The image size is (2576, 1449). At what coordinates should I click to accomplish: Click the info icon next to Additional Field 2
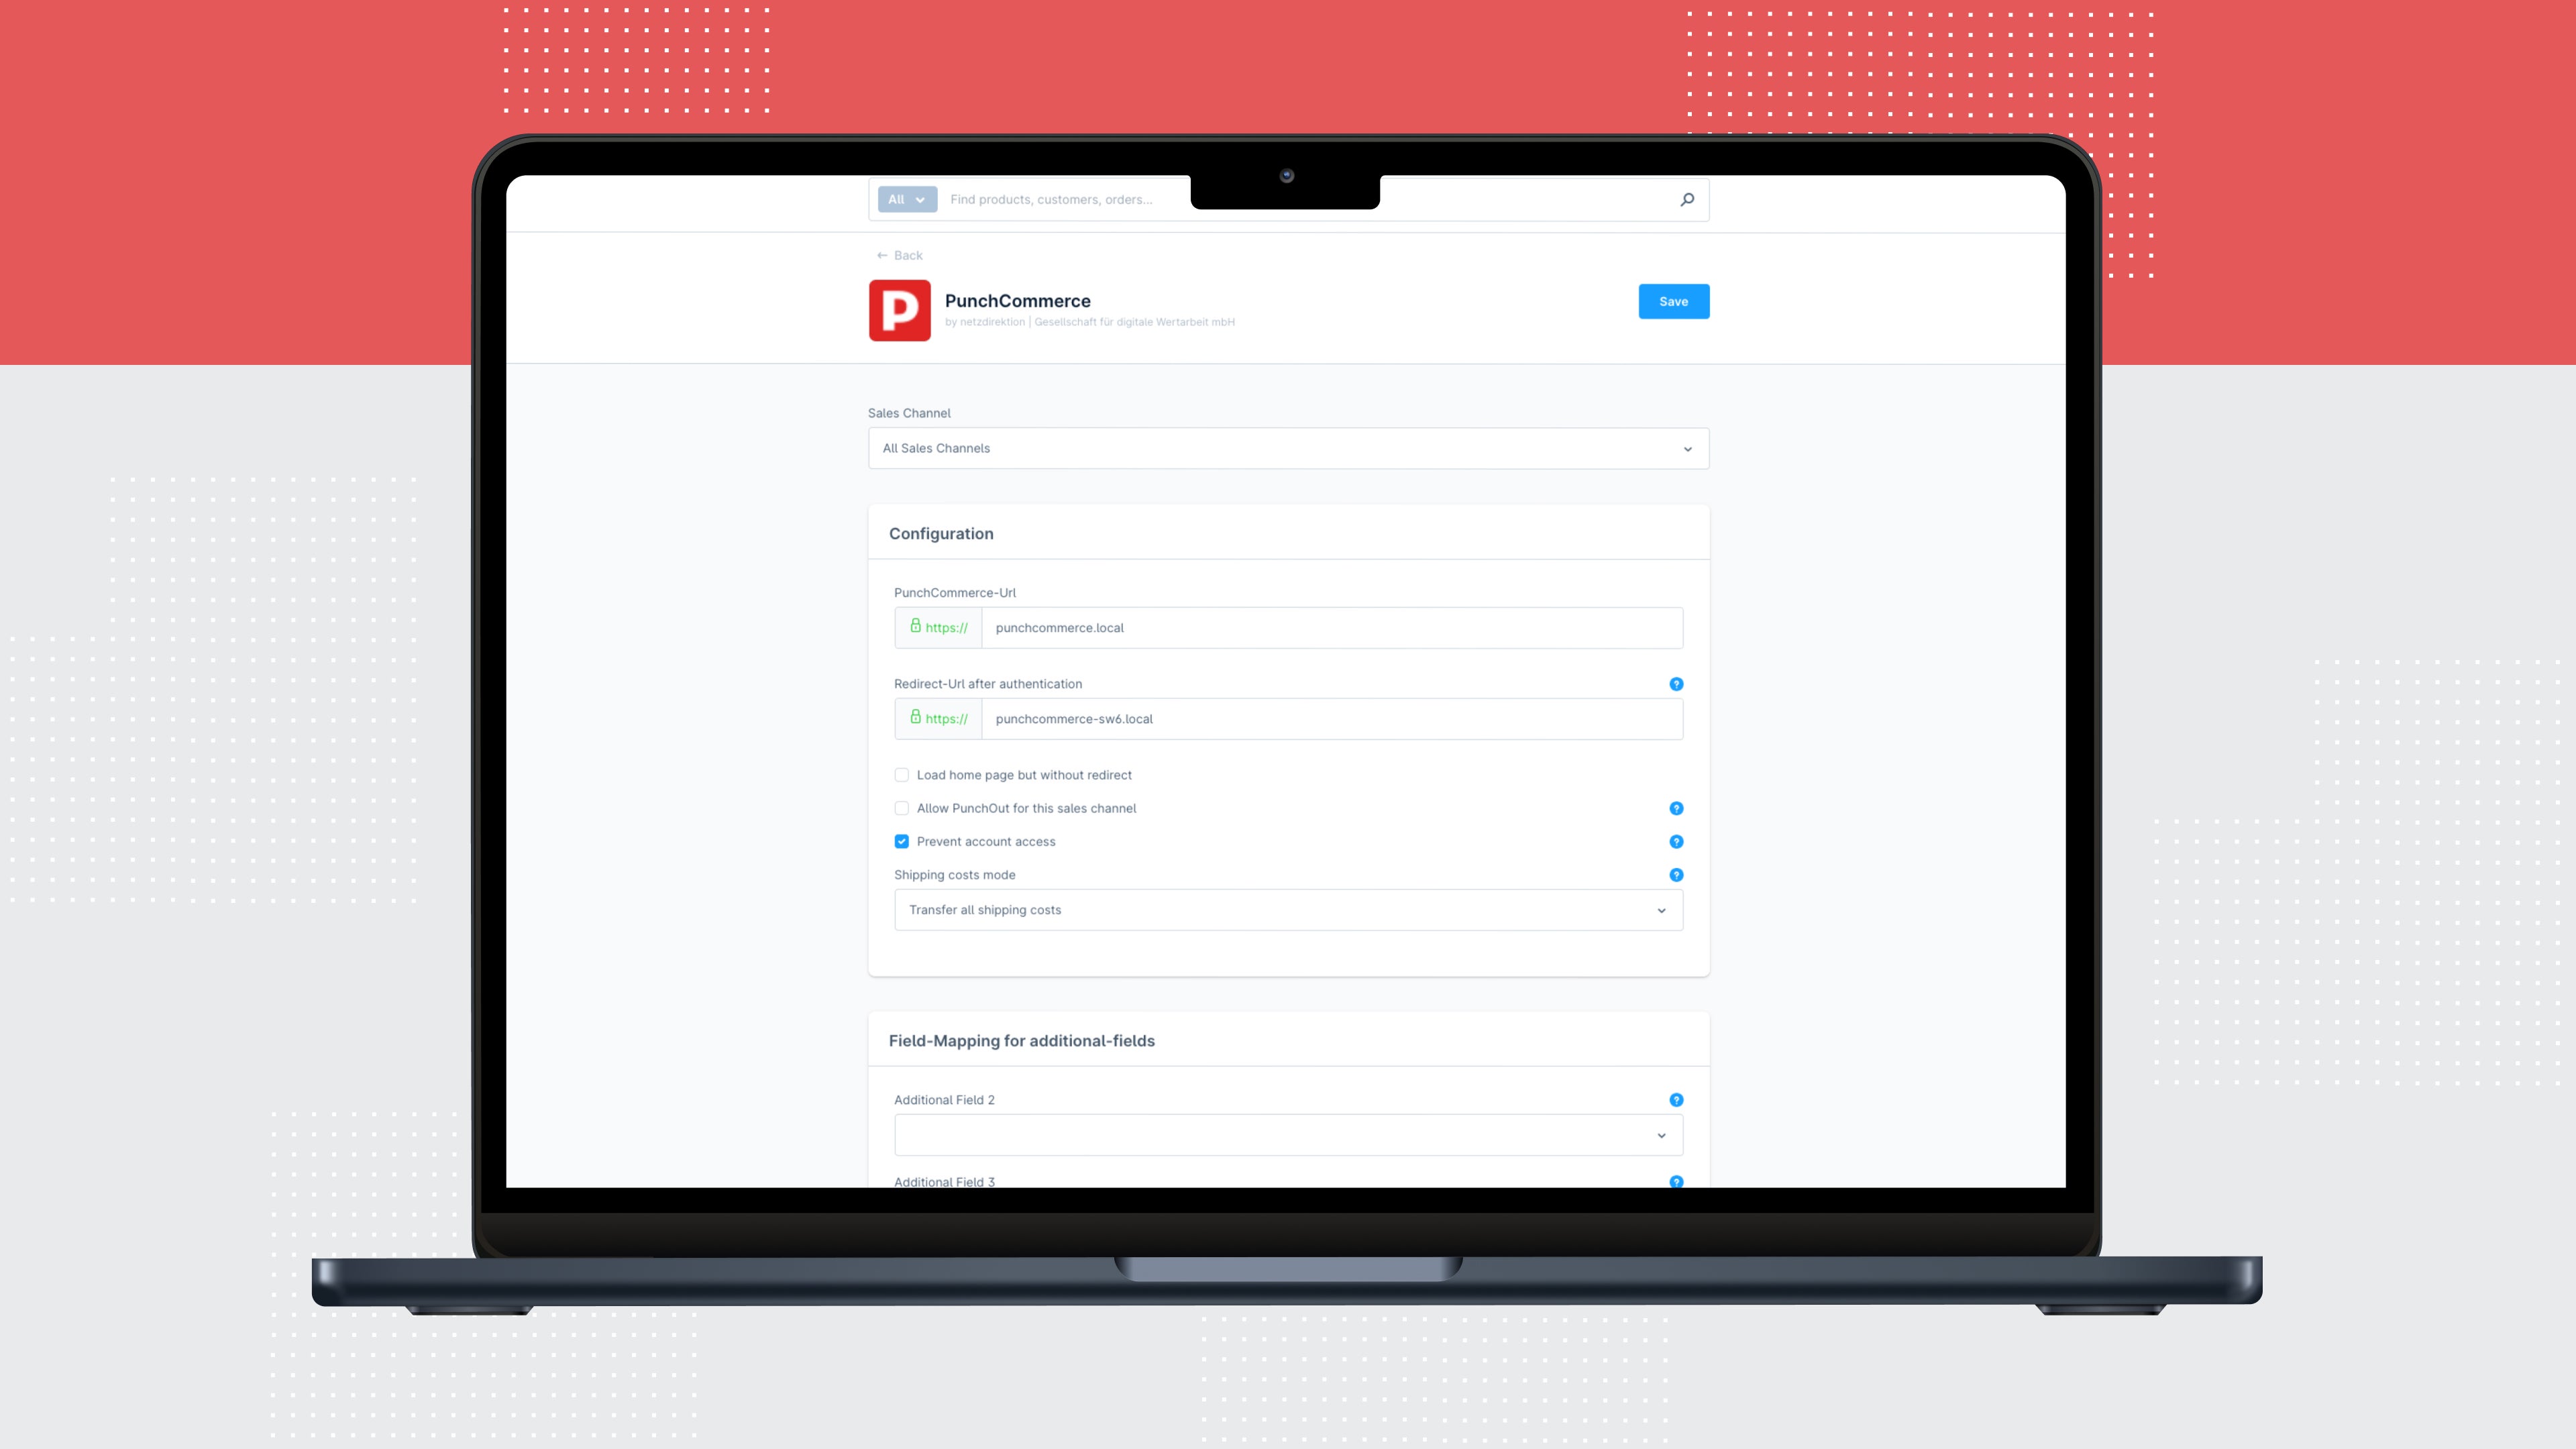pos(1676,1100)
